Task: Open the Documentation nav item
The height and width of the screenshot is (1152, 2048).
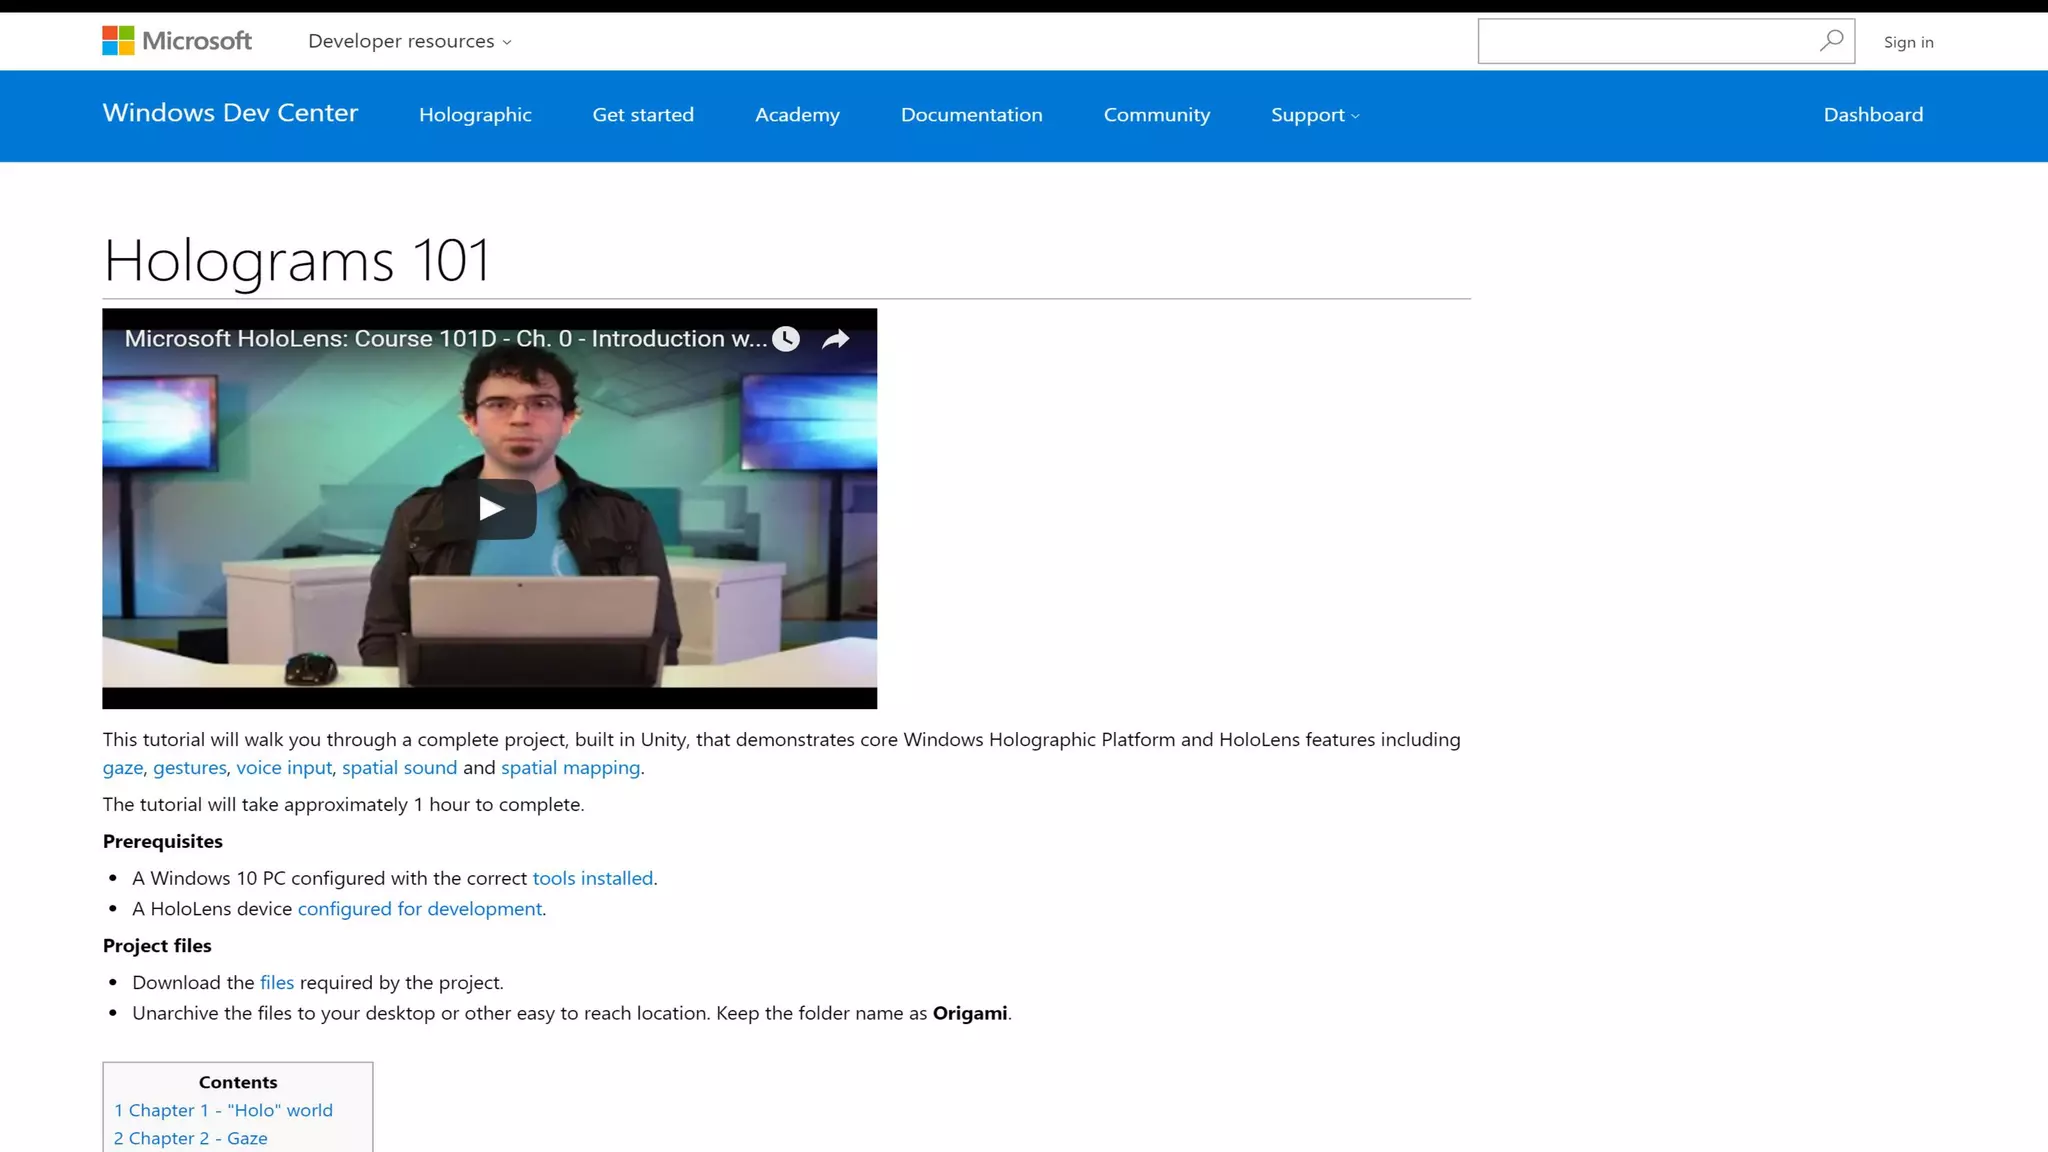Action: pyautogui.click(x=971, y=115)
